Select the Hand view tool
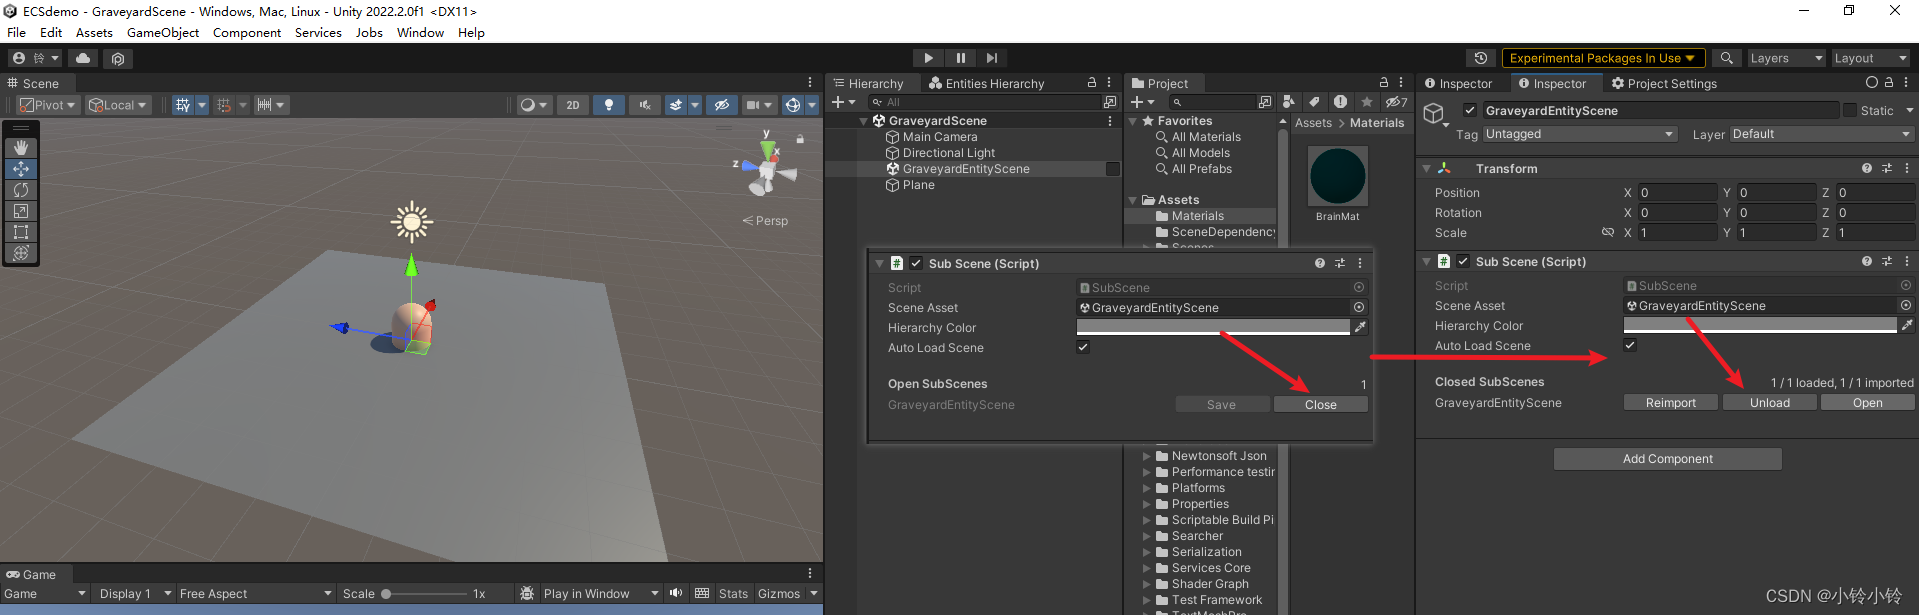This screenshot has height=615, width=1919. tap(21, 148)
